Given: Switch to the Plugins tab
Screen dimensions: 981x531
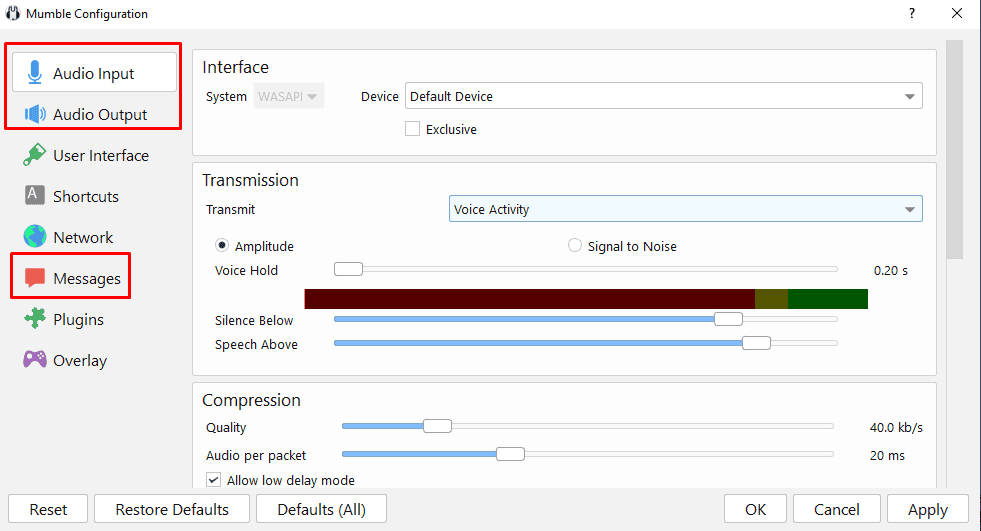Looking at the screenshot, I should [x=94, y=319].
